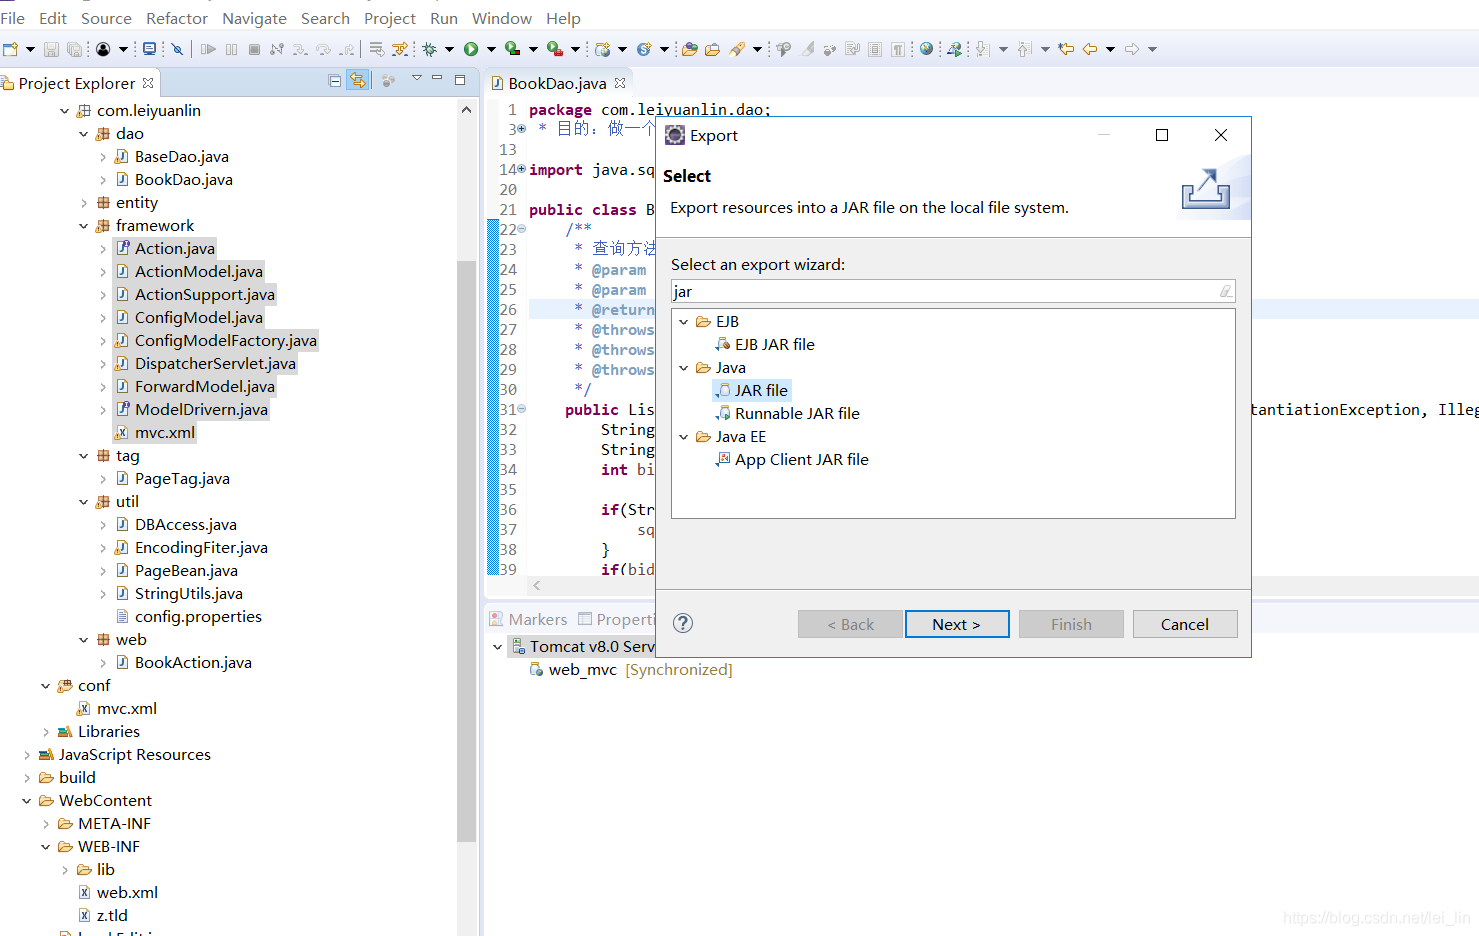Open the Window menu
This screenshot has width=1479, height=936.
pos(502,18)
